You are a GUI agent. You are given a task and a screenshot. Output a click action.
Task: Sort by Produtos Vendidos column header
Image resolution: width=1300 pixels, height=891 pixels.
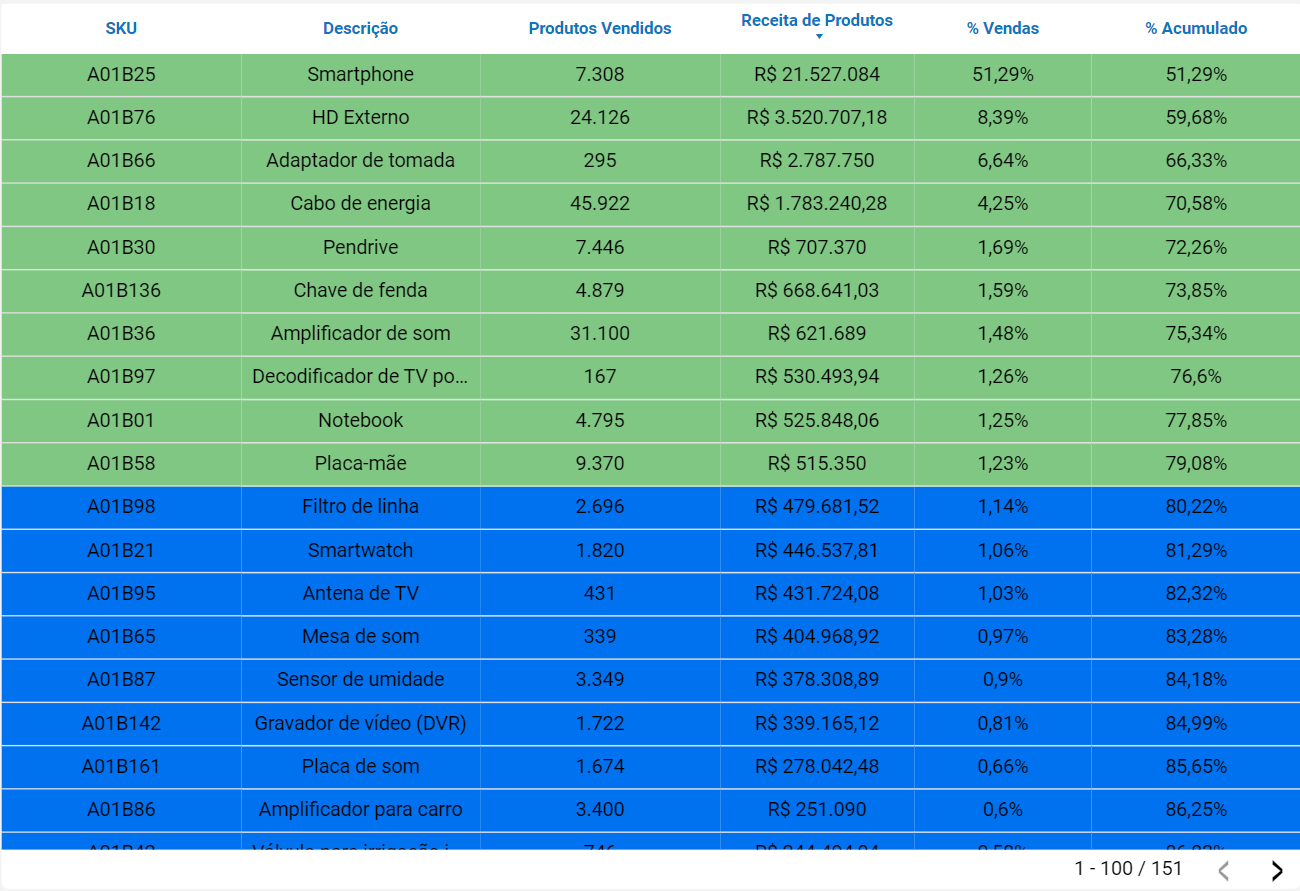600,28
